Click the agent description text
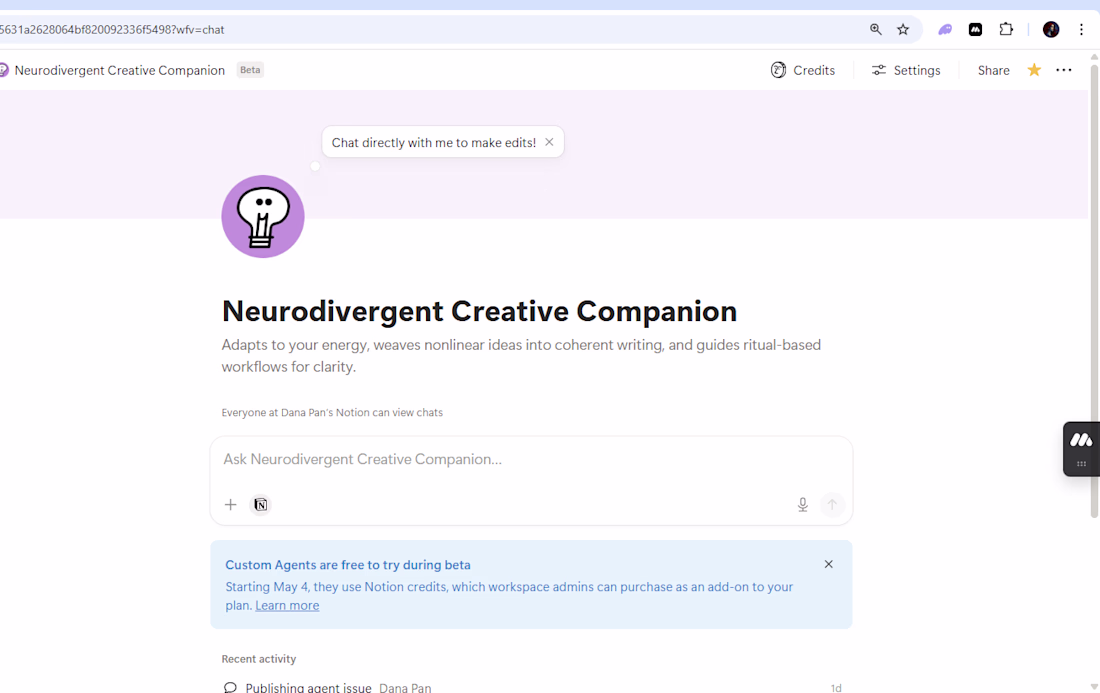Screen dimensions: 1100x693 pos(521,356)
